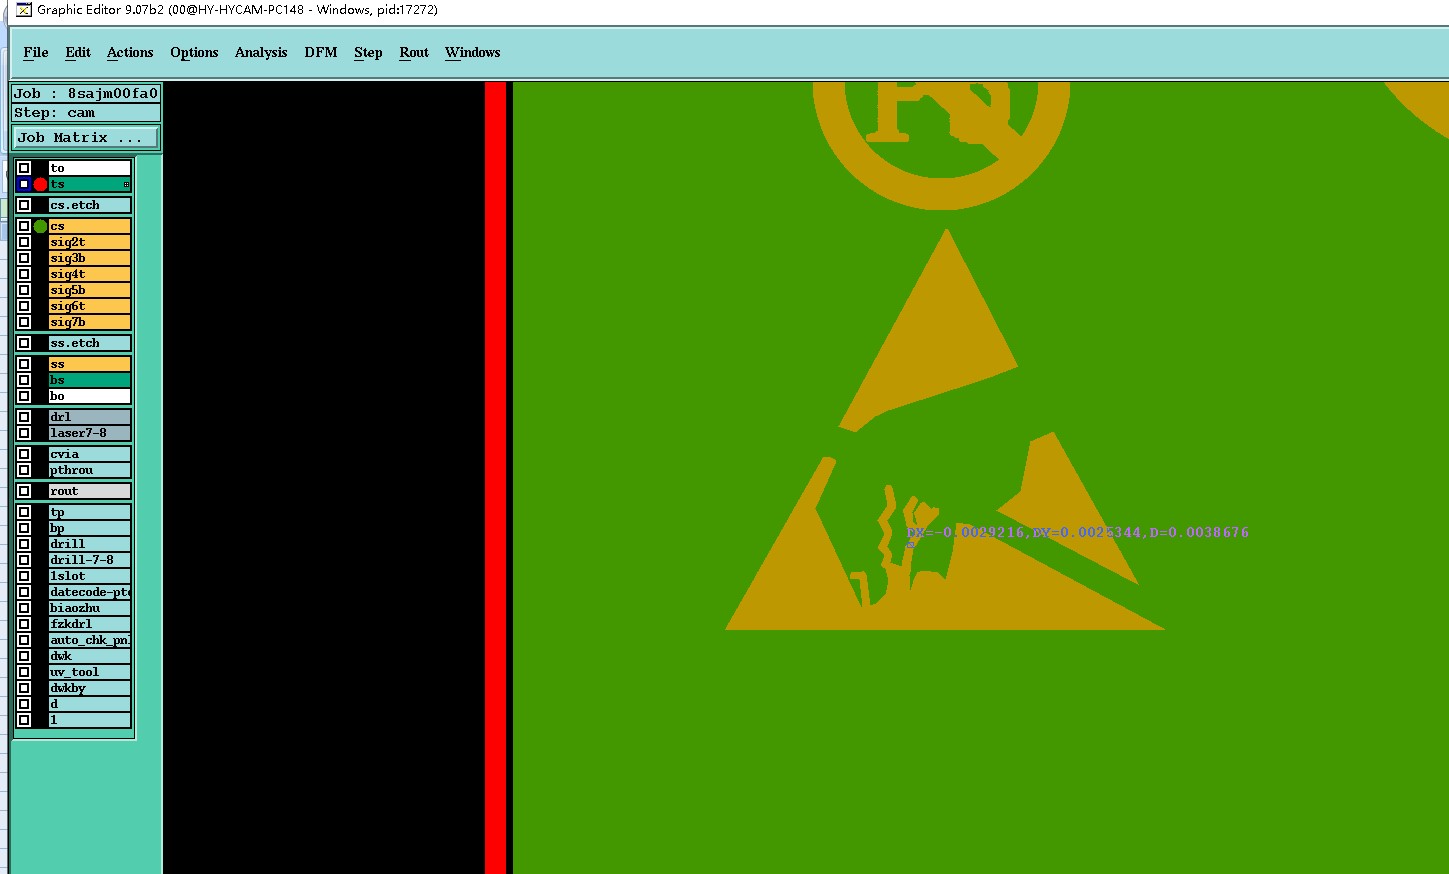
Task: Click the Graphic Editor title bar icon
Action: [24, 10]
